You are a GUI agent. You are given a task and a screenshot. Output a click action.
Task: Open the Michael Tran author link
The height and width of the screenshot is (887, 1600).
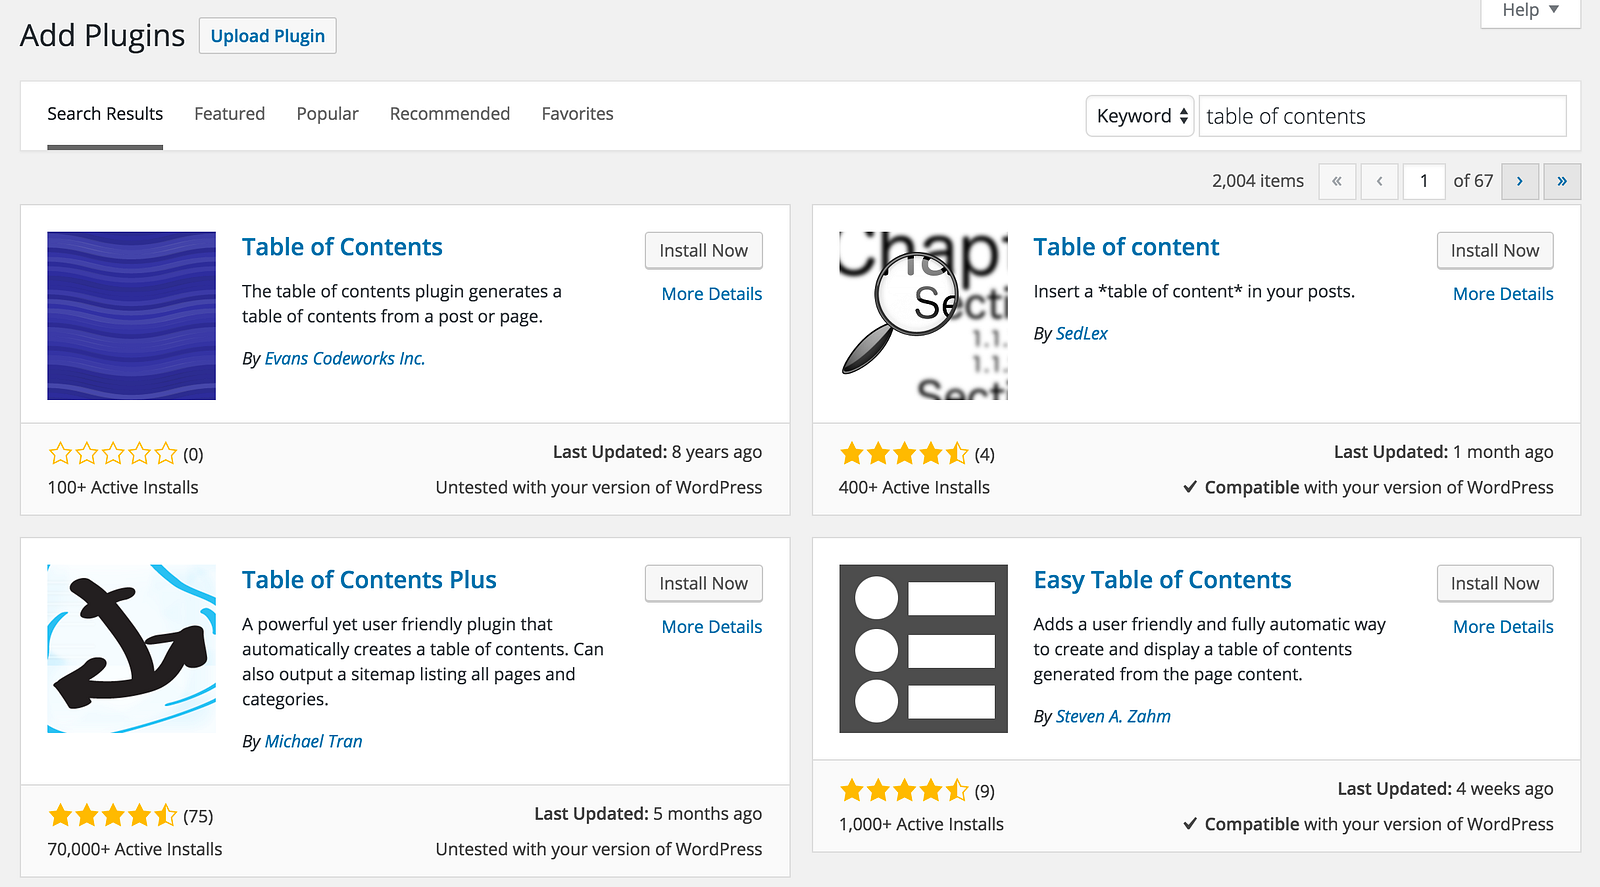(x=313, y=741)
